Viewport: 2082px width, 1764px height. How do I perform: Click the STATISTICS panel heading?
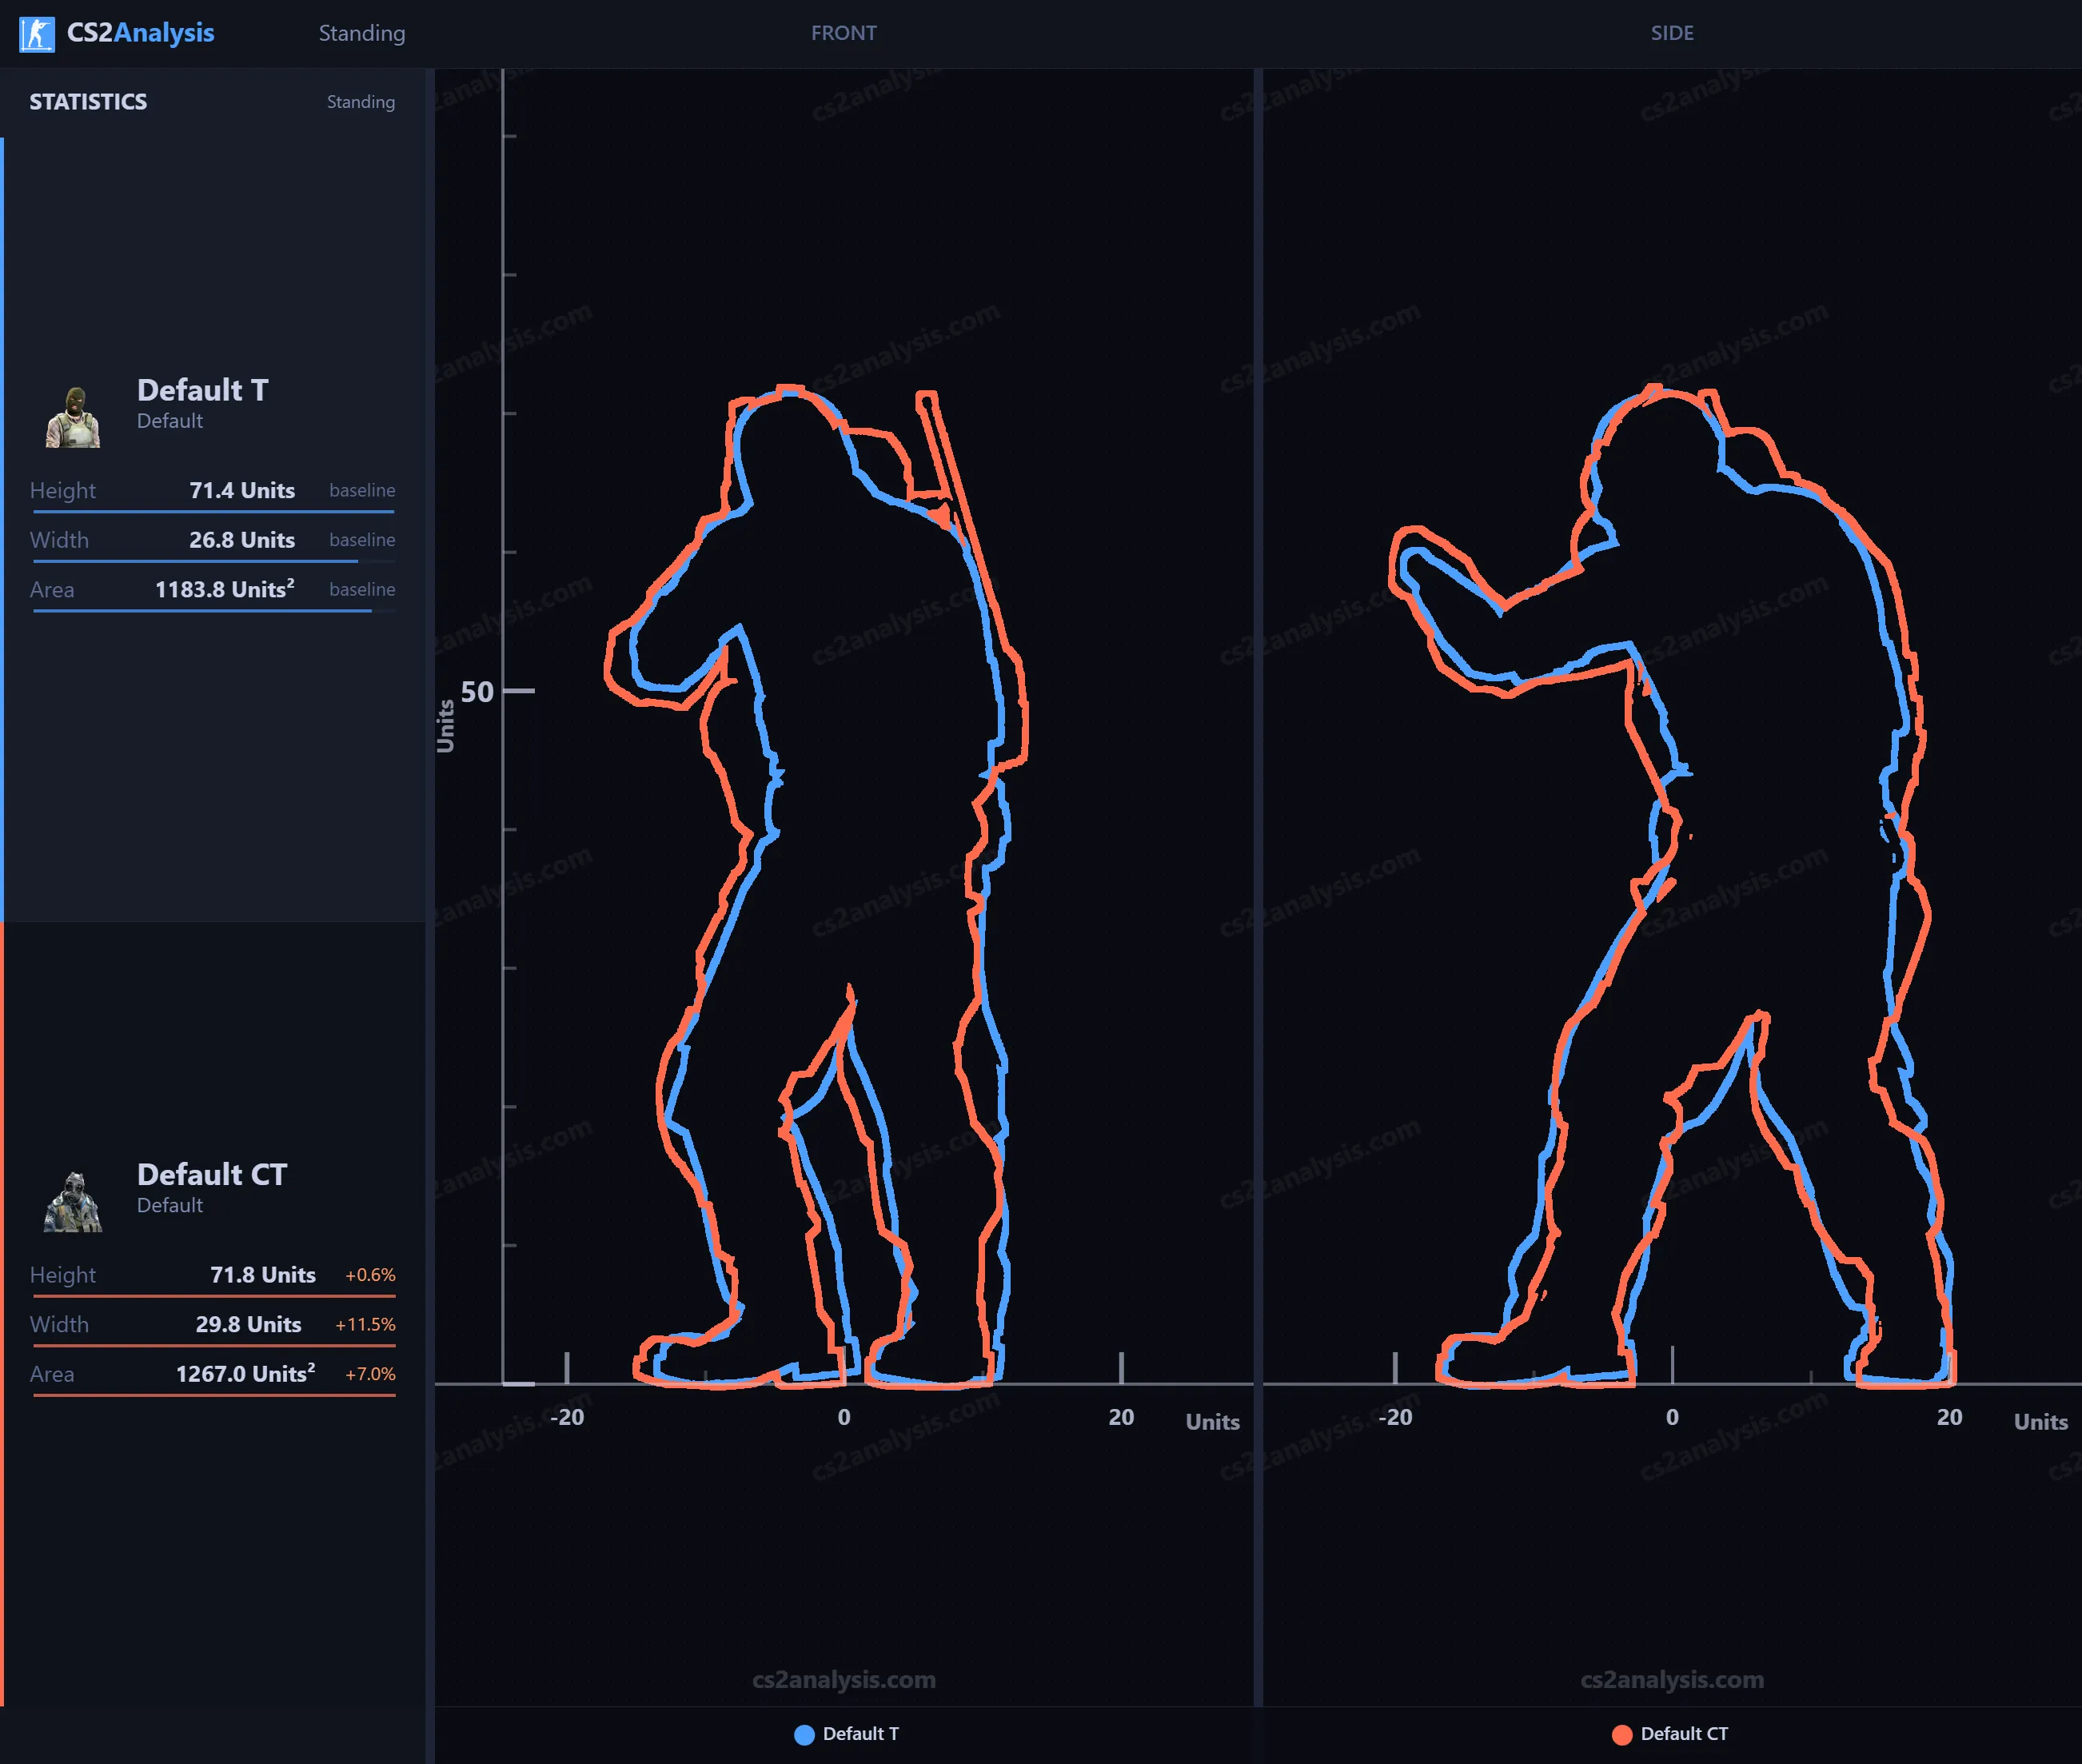click(x=88, y=102)
